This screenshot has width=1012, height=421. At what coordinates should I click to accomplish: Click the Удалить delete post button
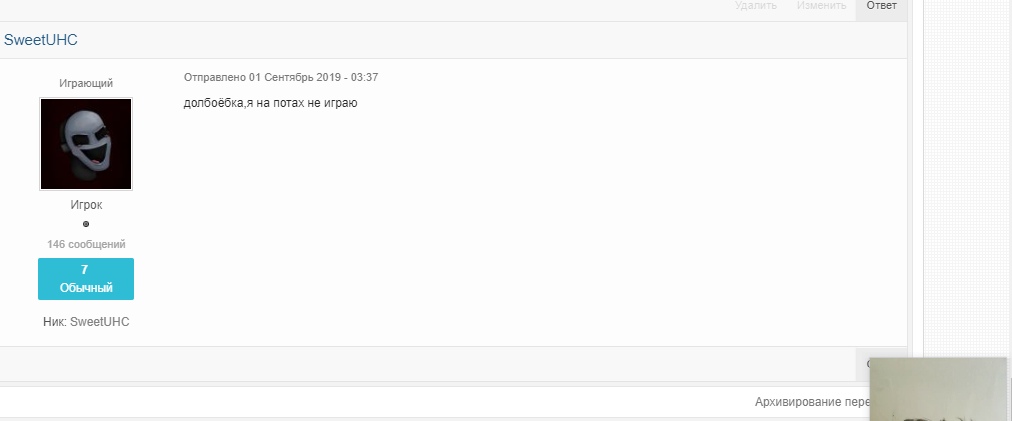(x=756, y=6)
